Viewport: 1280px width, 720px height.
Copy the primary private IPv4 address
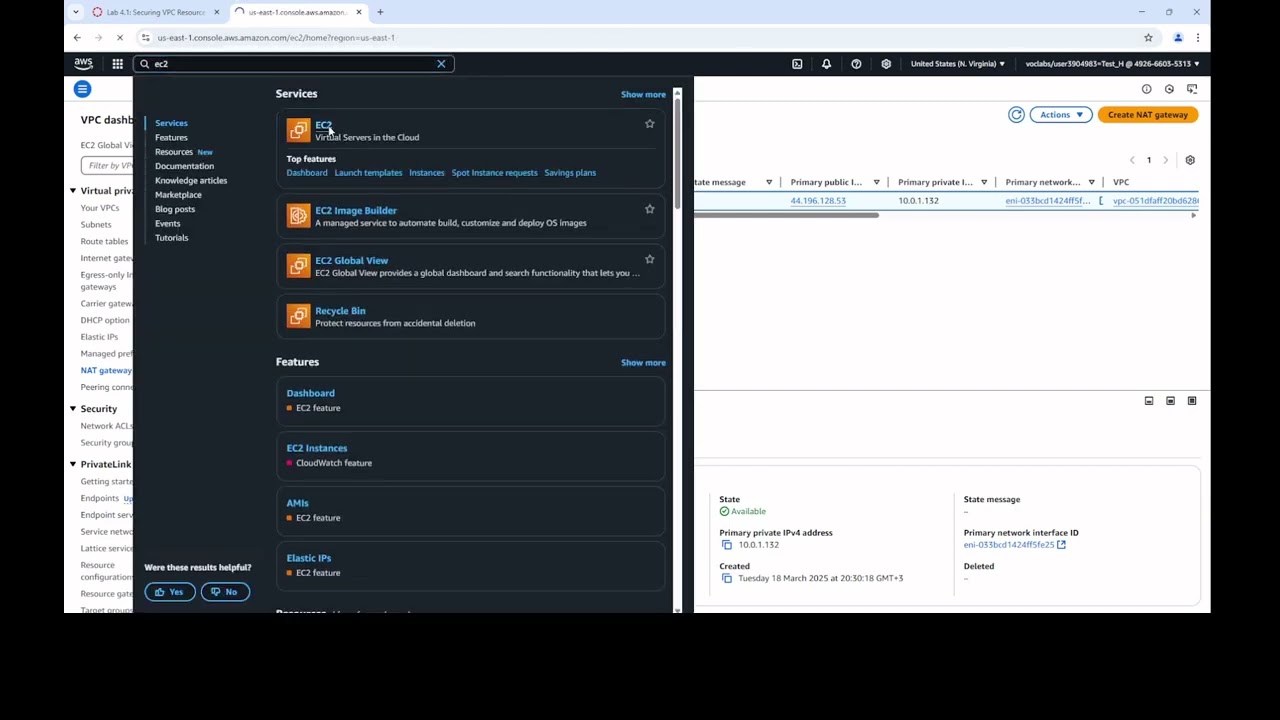pyautogui.click(x=727, y=545)
